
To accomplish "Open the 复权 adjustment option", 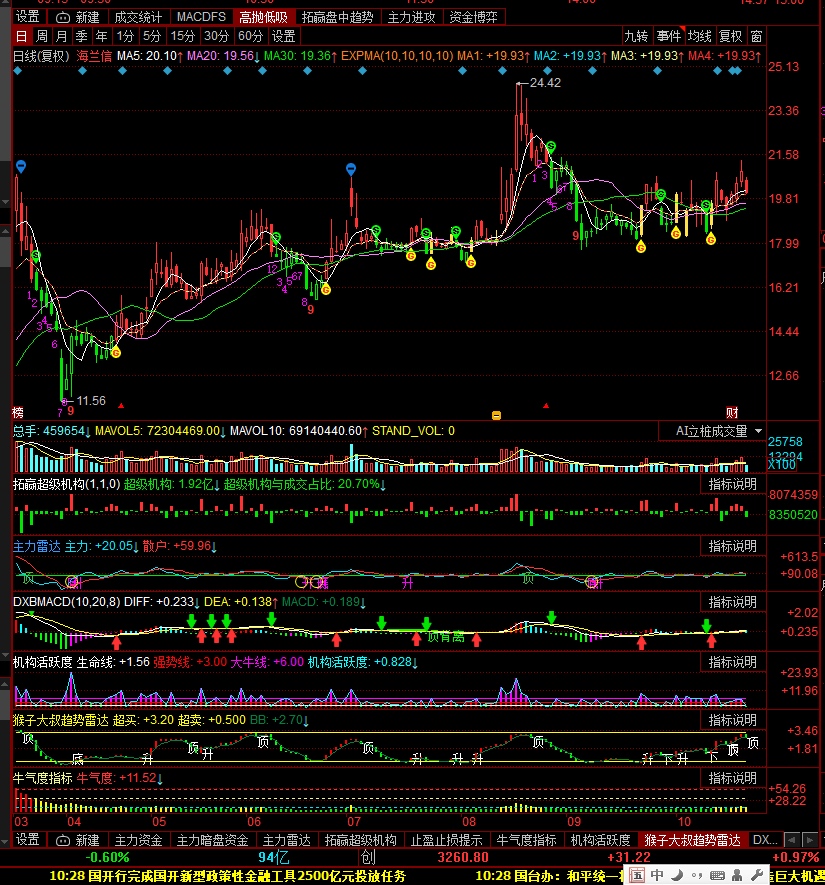I will (x=731, y=37).
